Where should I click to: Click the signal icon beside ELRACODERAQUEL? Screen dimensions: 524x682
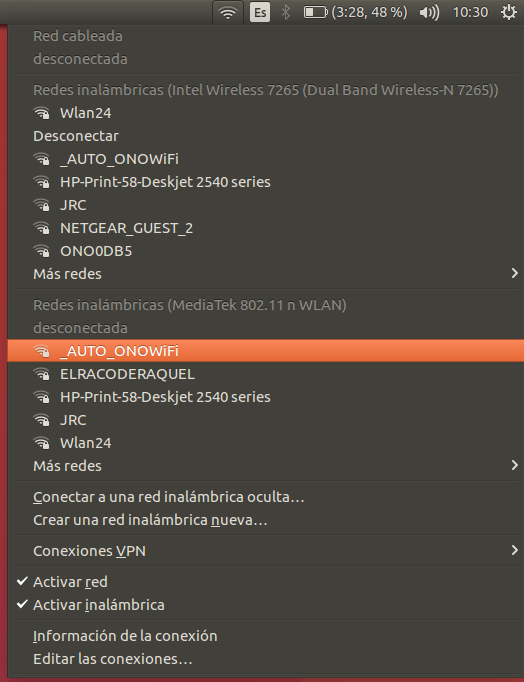[42, 374]
